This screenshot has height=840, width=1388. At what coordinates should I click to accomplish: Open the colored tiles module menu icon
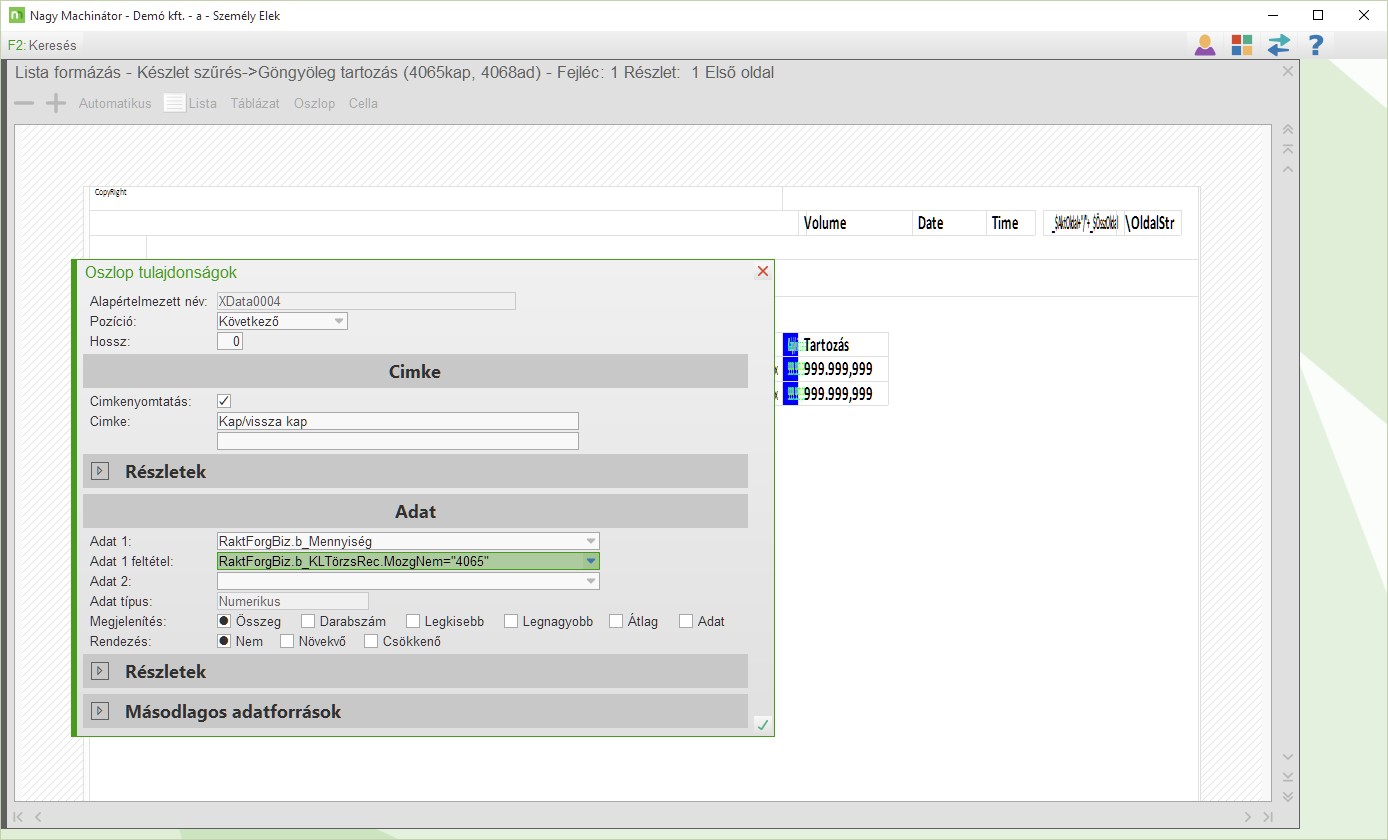(1242, 45)
